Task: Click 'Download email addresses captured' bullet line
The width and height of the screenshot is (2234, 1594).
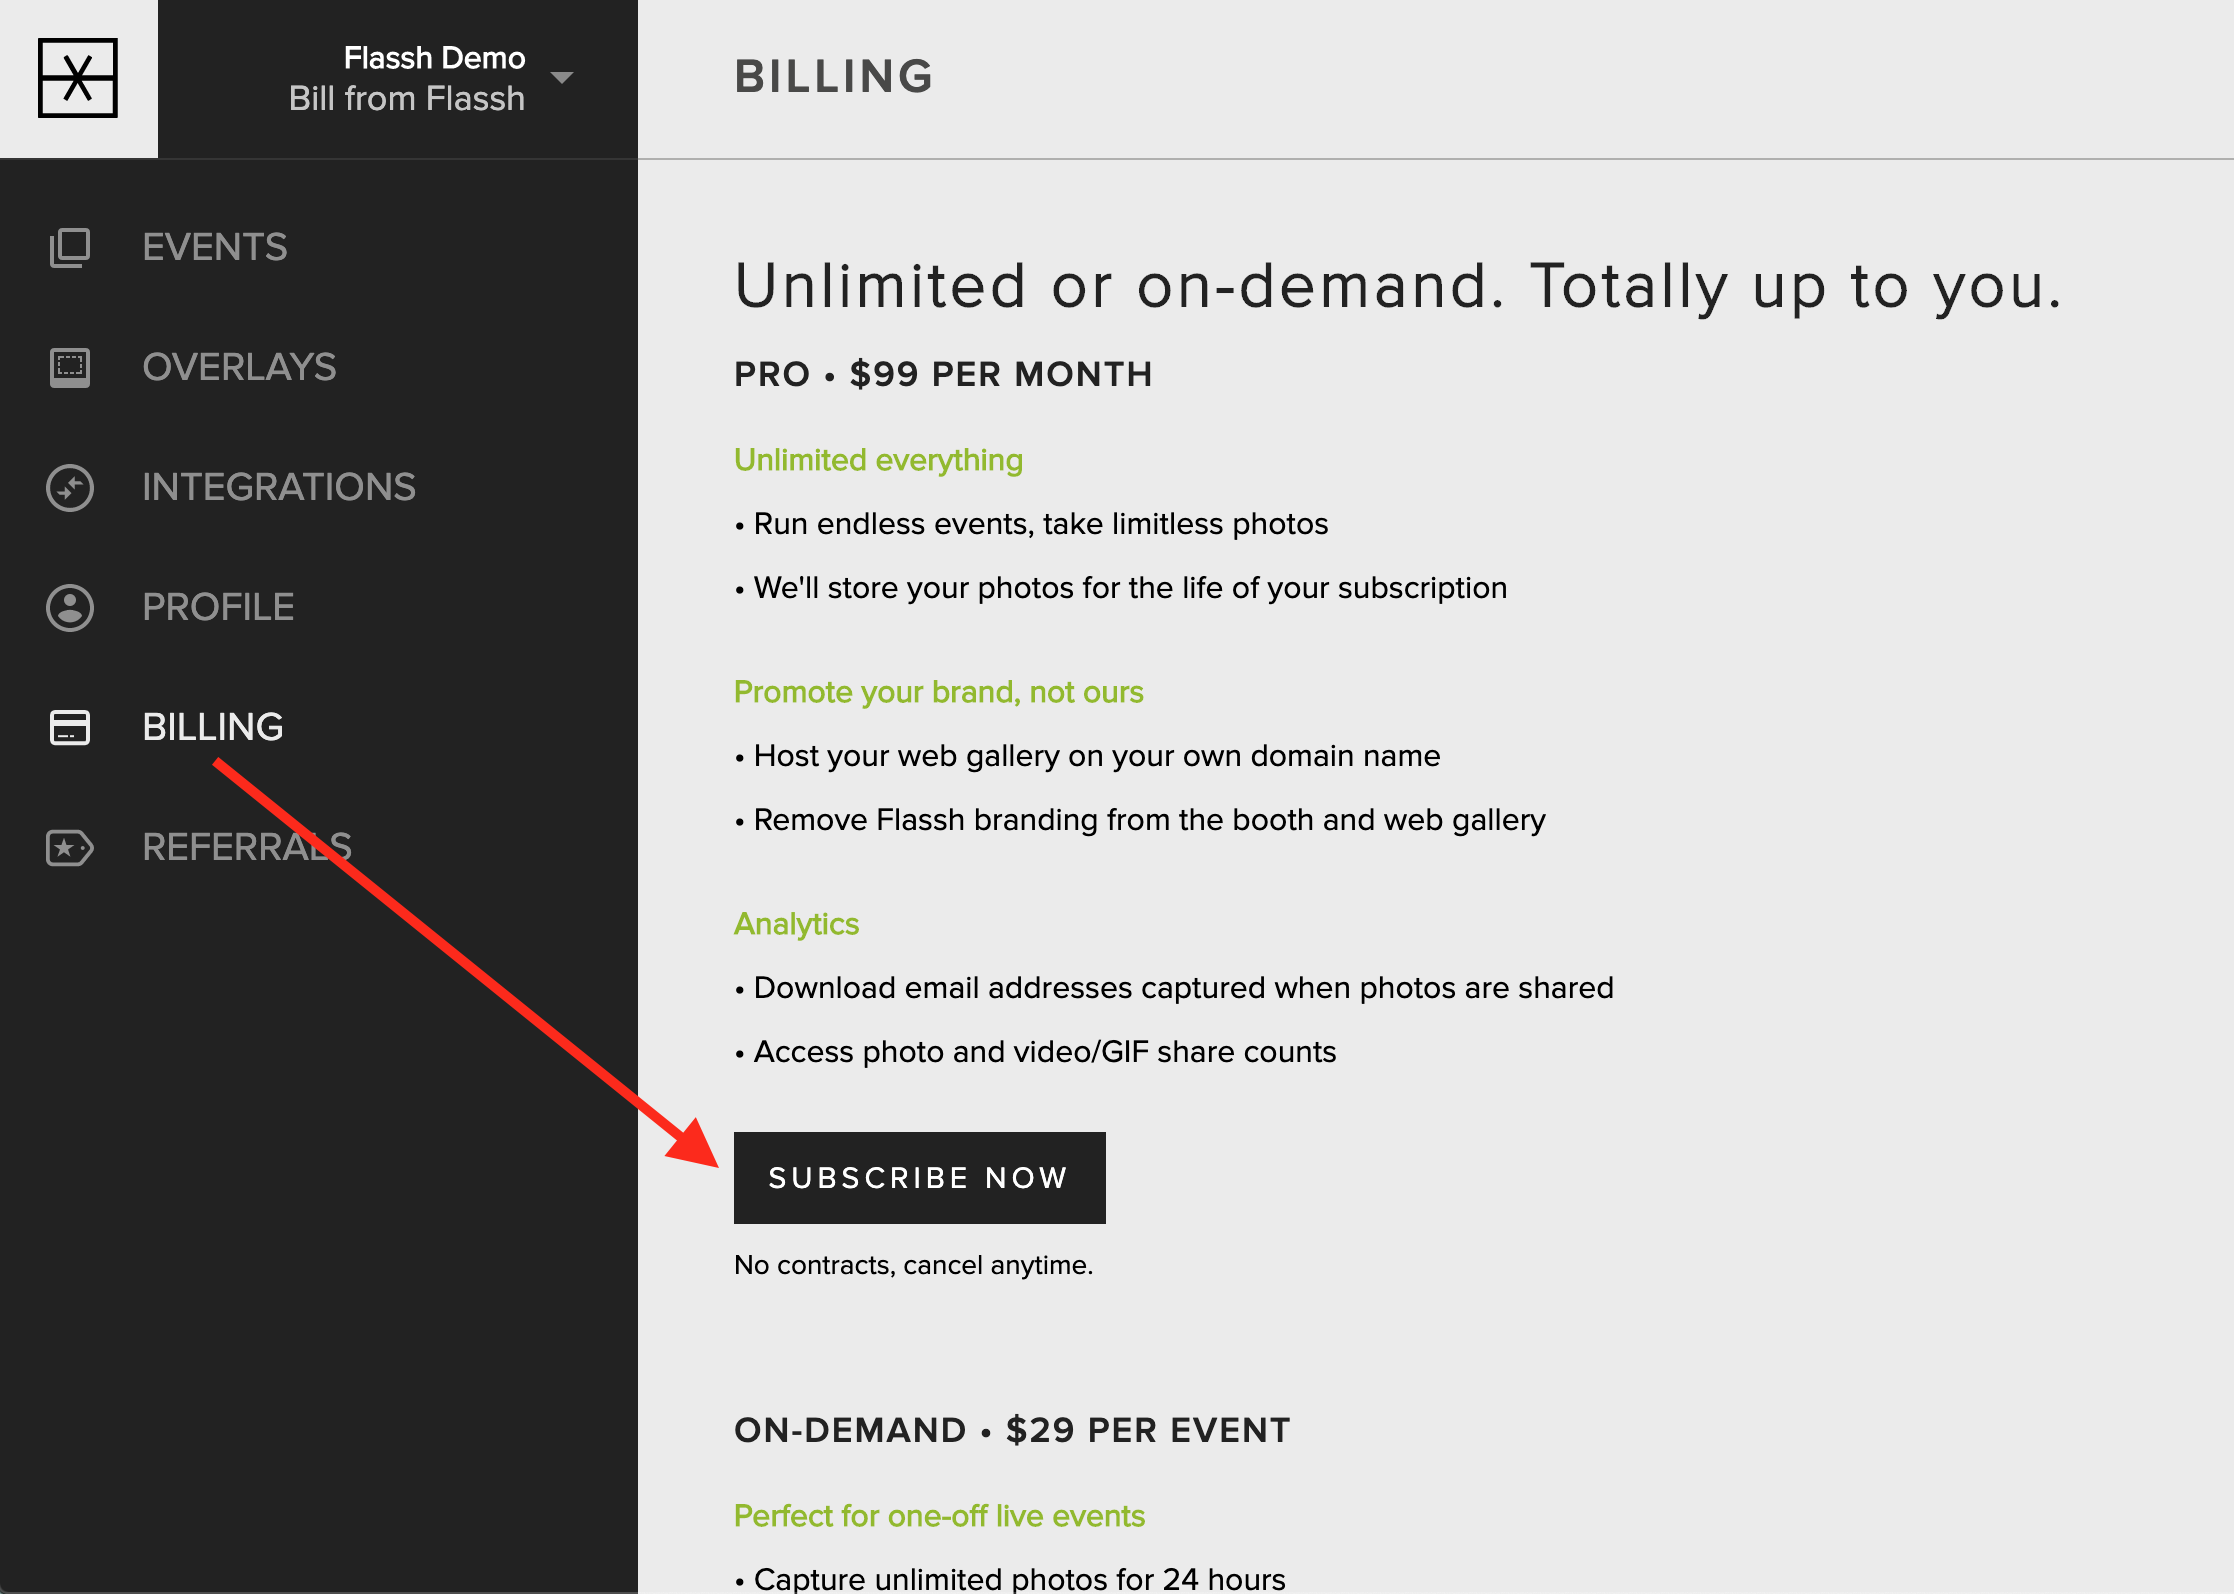Action: [1174, 988]
